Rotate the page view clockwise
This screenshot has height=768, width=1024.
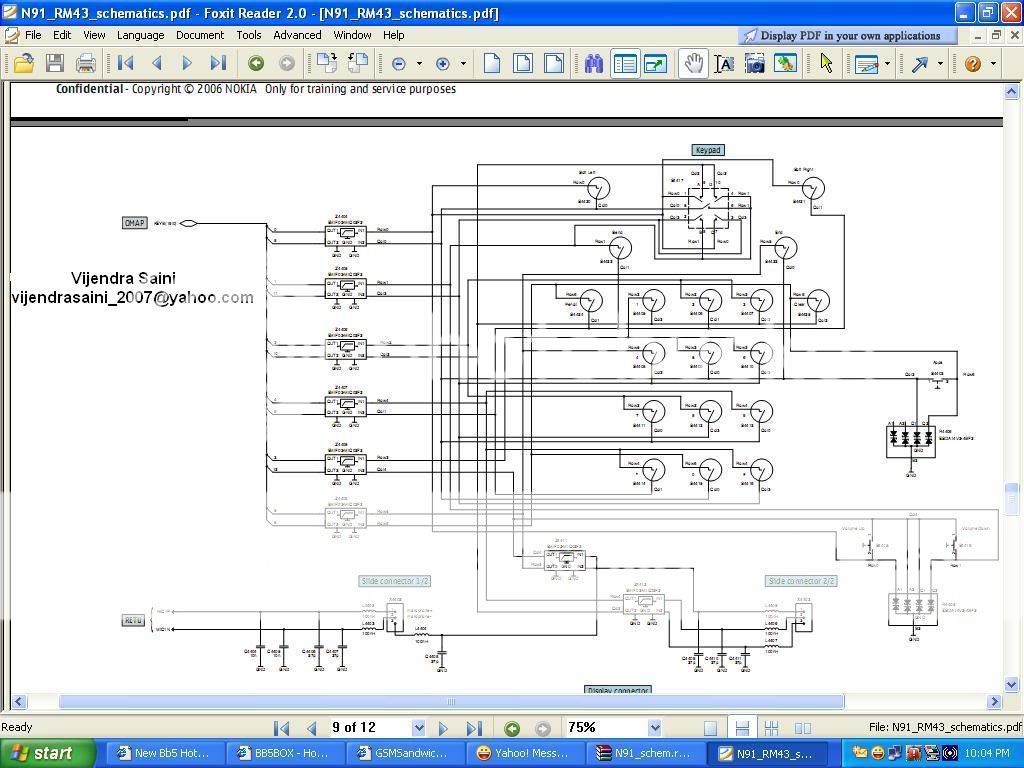pos(327,63)
